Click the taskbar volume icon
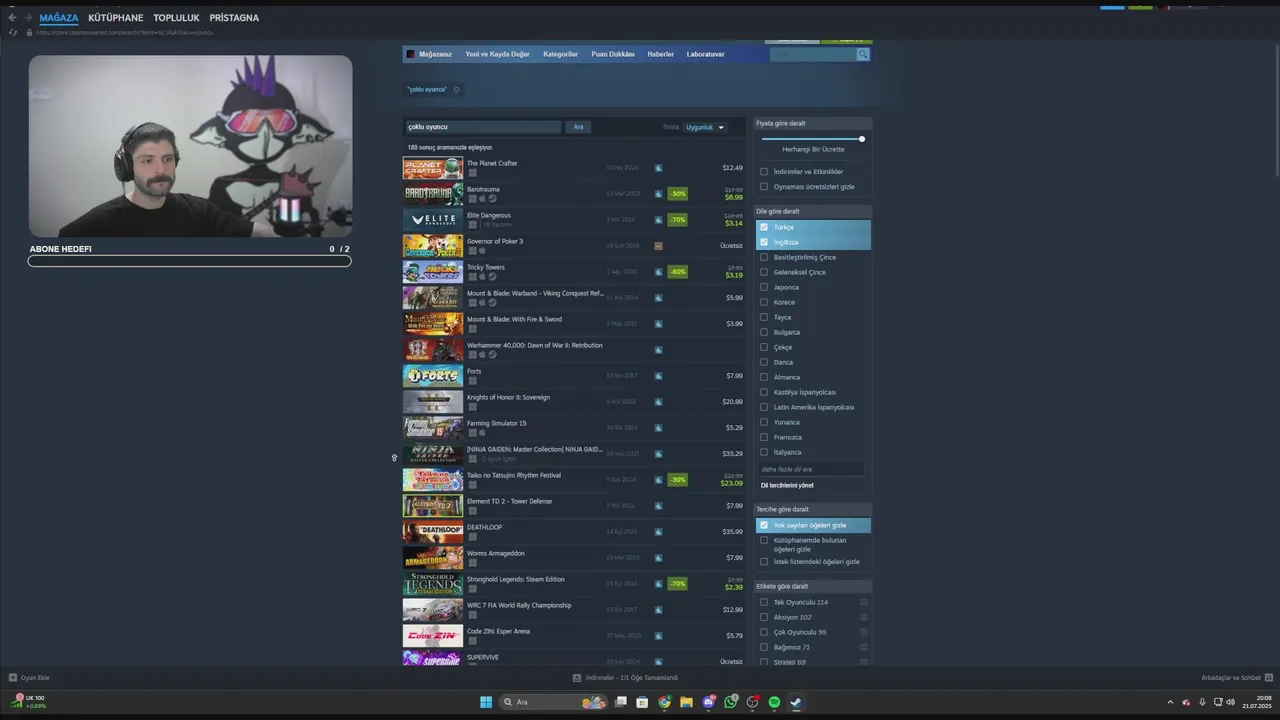Viewport: 1280px width, 720px height. (1230, 702)
